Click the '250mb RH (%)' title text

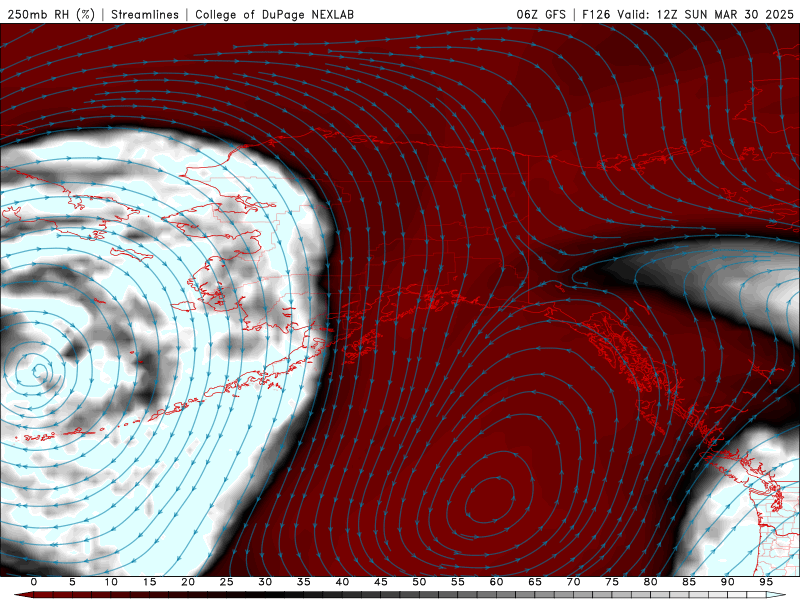tap(52, 14)
